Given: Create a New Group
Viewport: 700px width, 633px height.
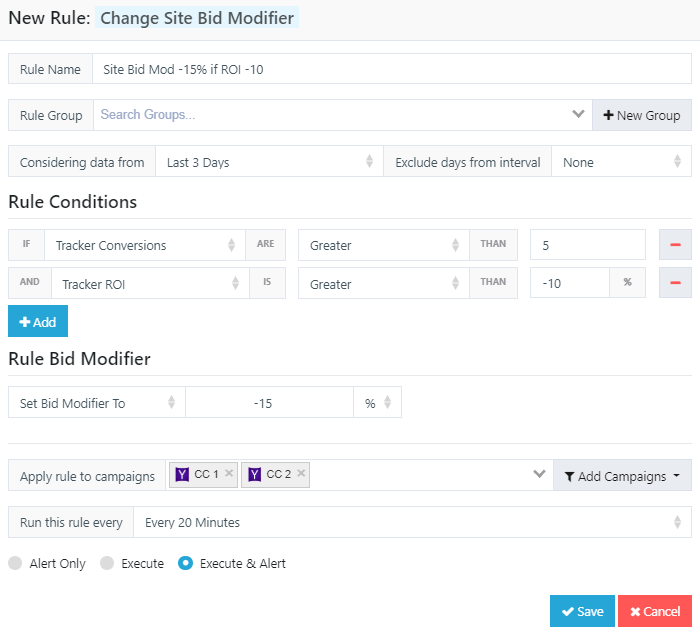Looking at the screenshot, I should (x=642, y=115).
